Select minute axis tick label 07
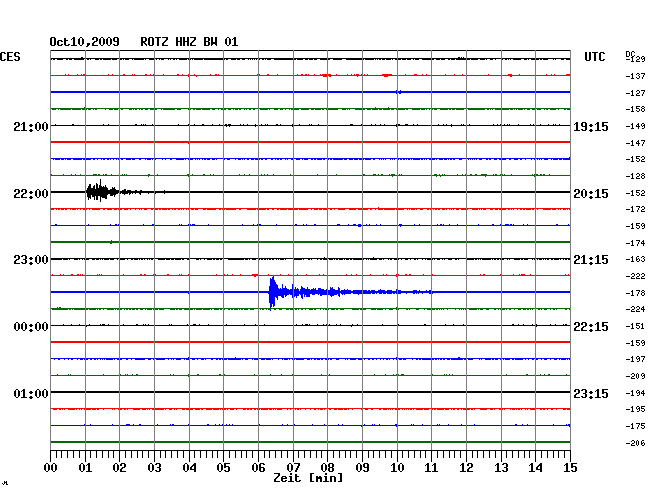Image resolution: width=650 pixels, height=494 pixels. (293, 468)
